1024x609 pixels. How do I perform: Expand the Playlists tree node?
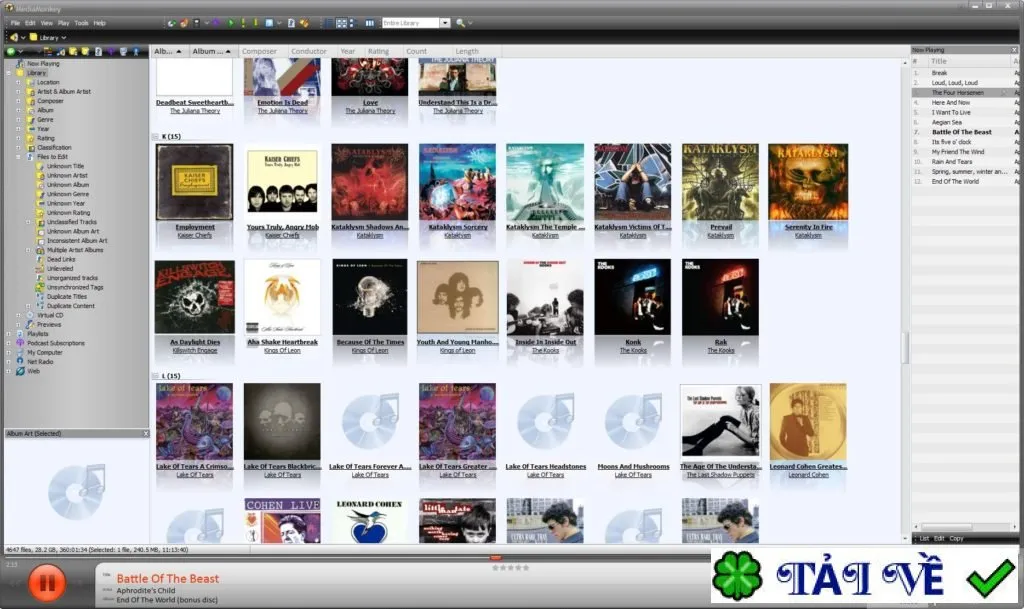9,334
